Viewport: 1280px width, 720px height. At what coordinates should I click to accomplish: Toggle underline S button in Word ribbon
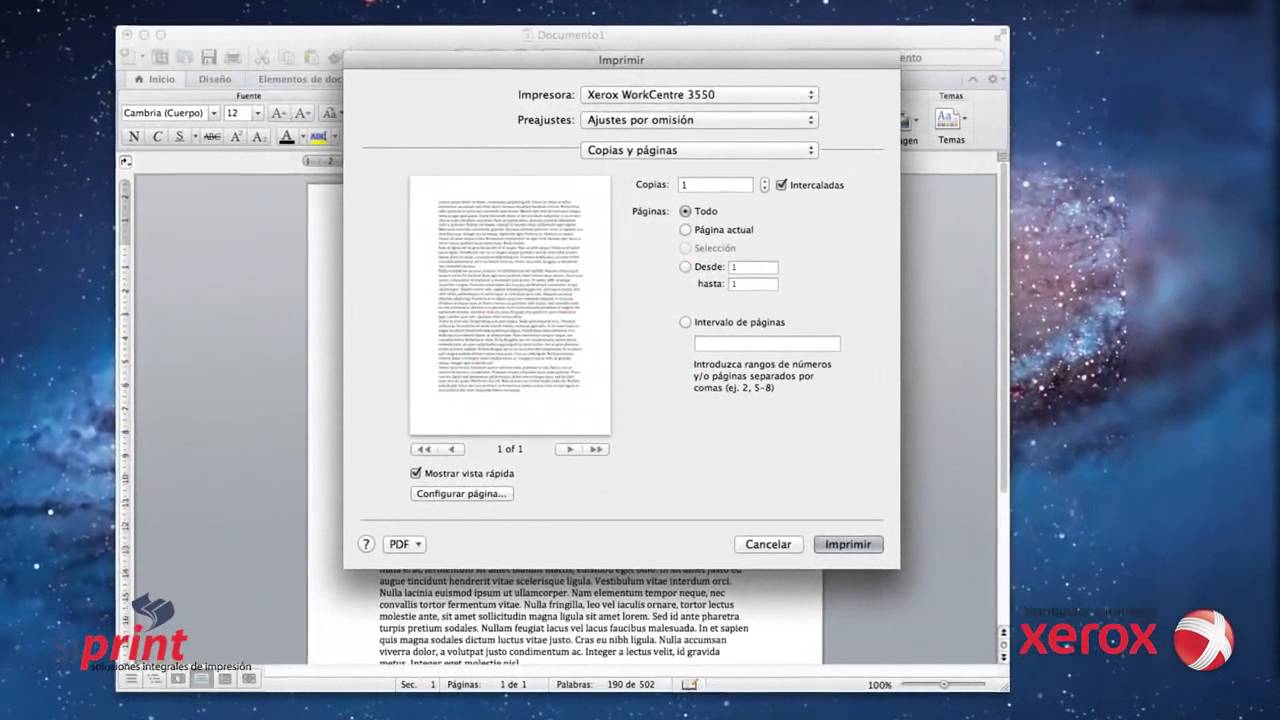tap(180, 136)
